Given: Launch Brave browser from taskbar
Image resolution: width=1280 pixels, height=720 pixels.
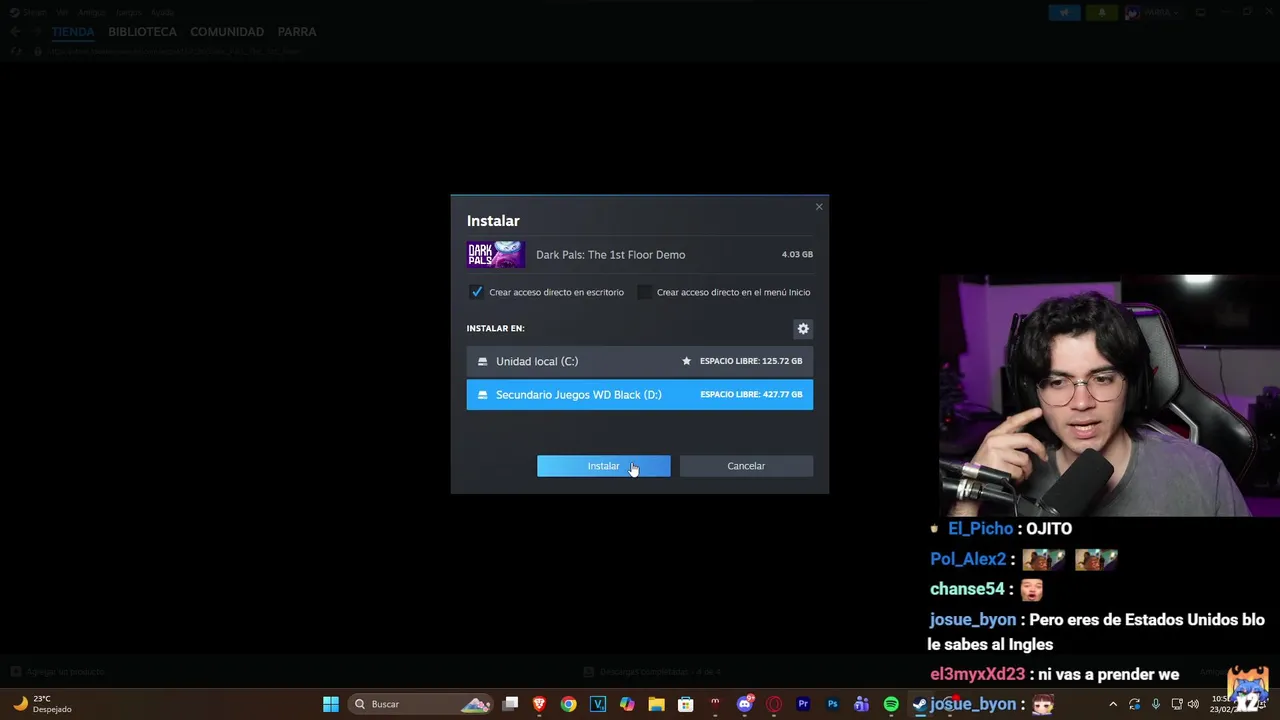Looking at the screenshot, I should point(540,704).
